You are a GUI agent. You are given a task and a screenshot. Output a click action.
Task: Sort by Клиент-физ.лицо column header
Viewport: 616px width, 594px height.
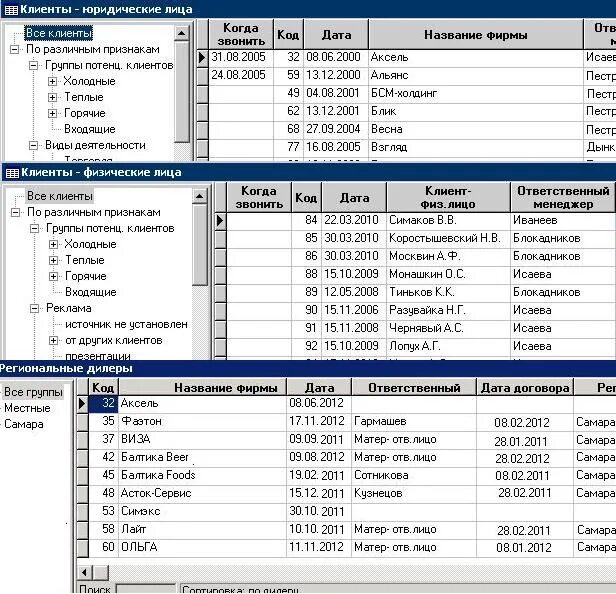coord(448,197)
